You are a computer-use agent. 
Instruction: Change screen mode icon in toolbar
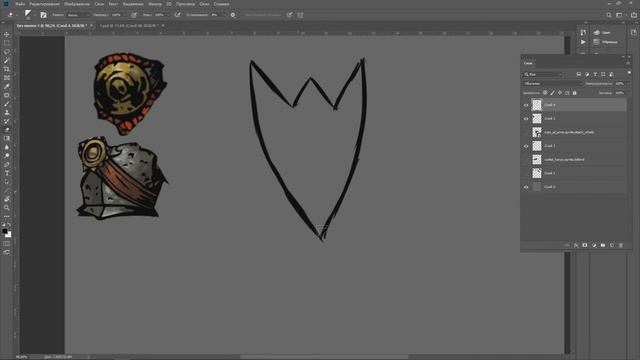pyautogui.click(x=7, y=252)
